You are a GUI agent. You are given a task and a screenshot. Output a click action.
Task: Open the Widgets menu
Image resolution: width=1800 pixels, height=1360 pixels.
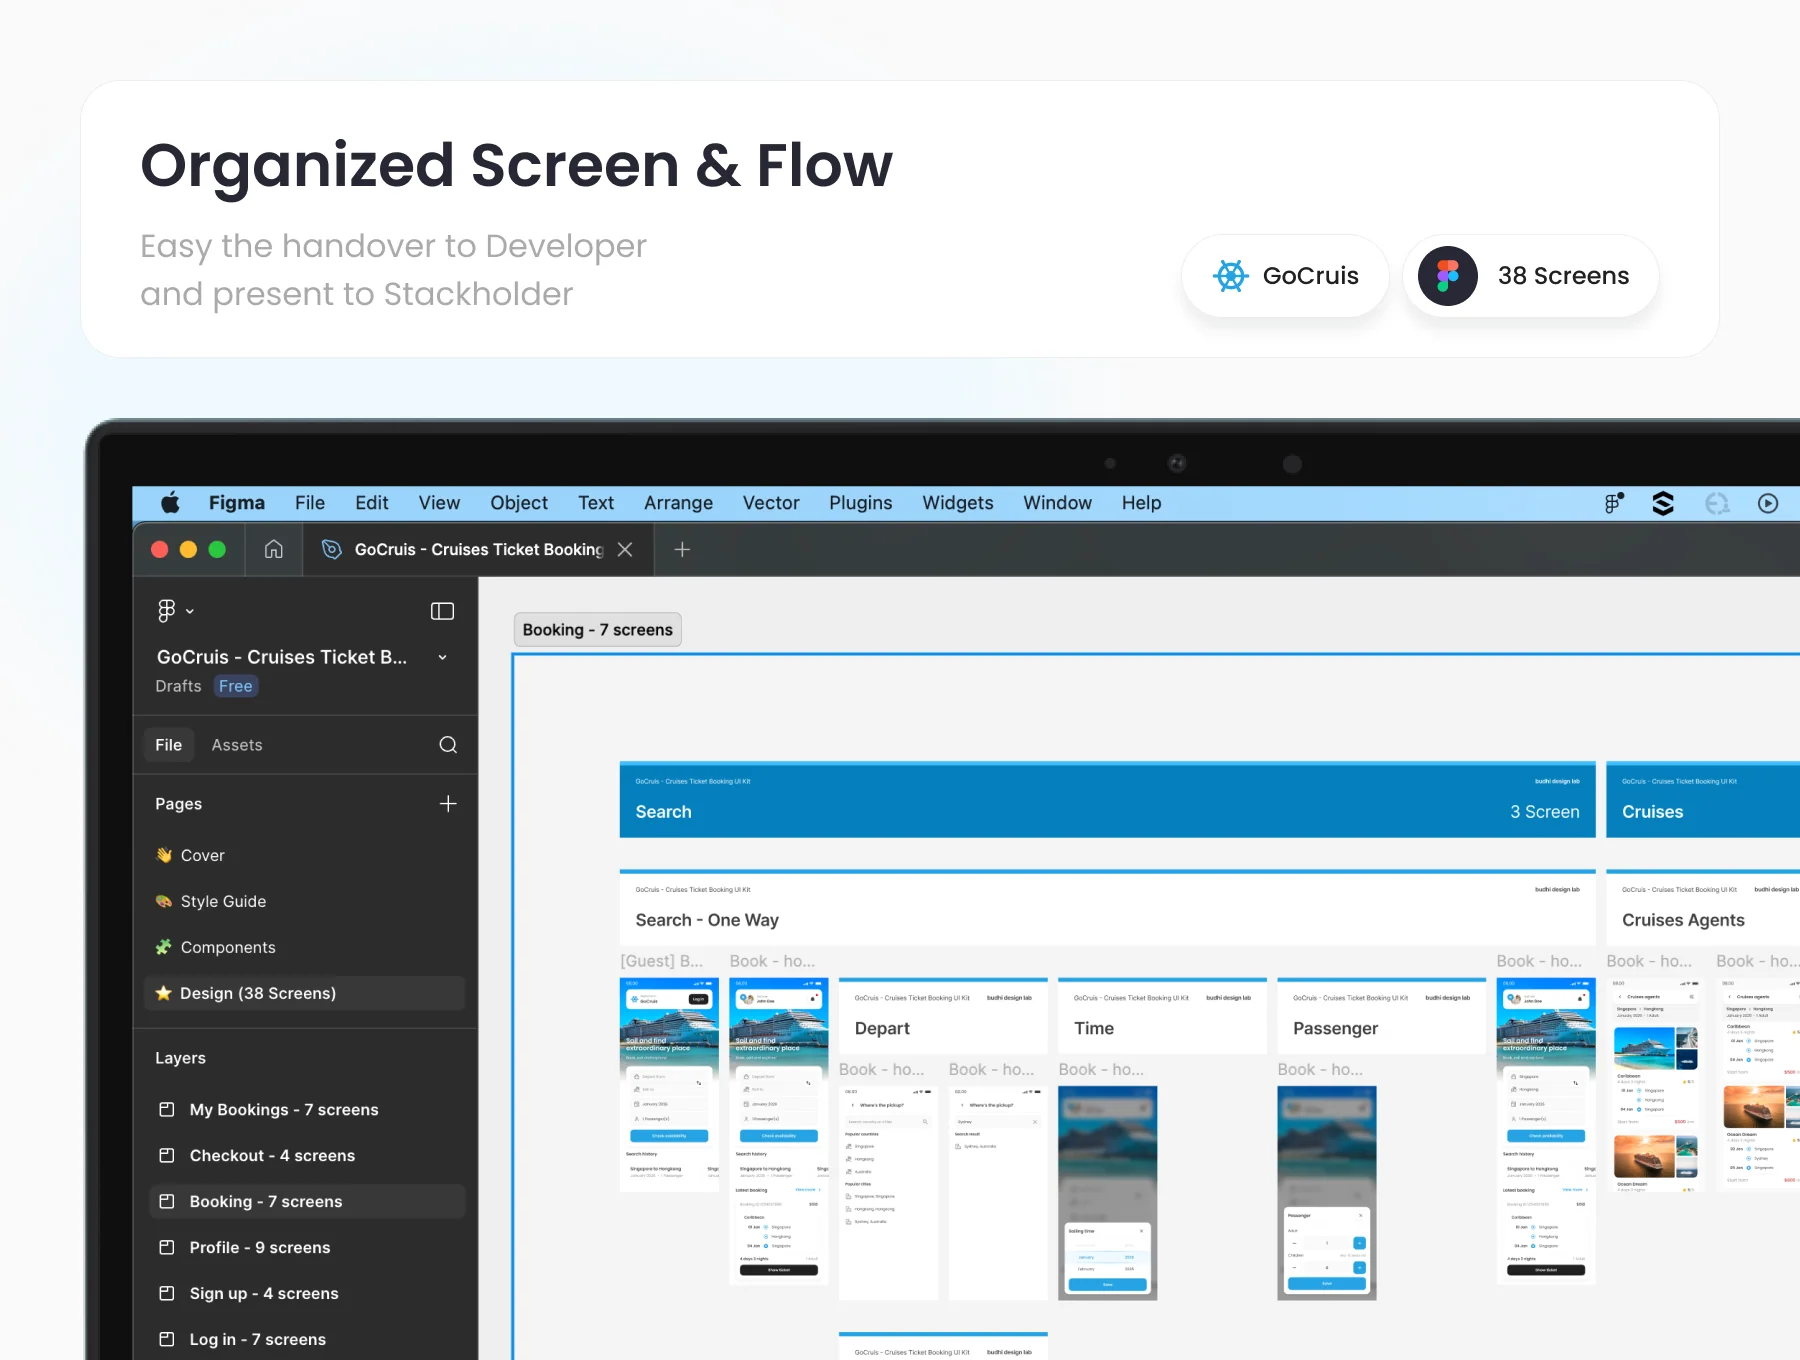pyautogui.click(x=958, y=503)
